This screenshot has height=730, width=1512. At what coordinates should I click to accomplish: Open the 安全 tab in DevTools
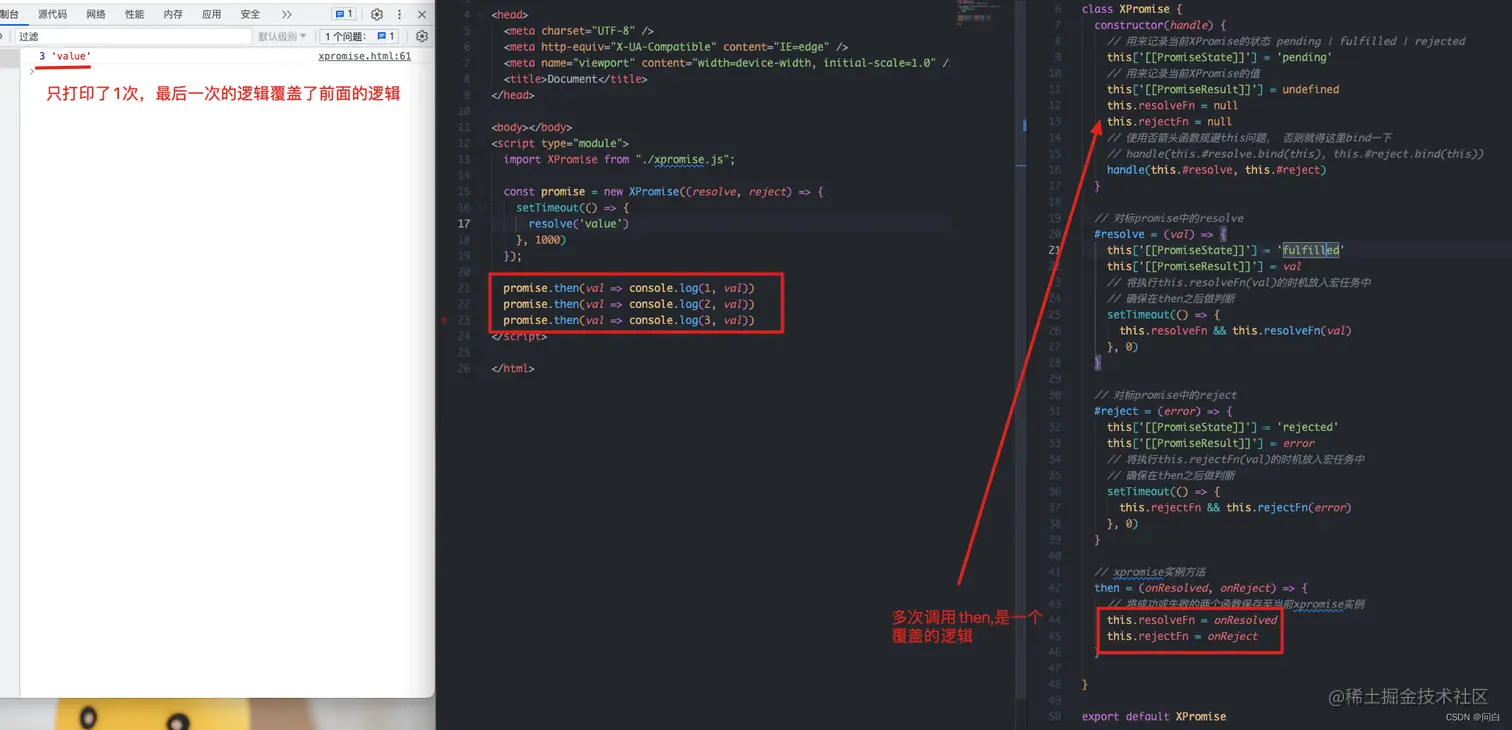pyautogui.click(x=250, y=14)
